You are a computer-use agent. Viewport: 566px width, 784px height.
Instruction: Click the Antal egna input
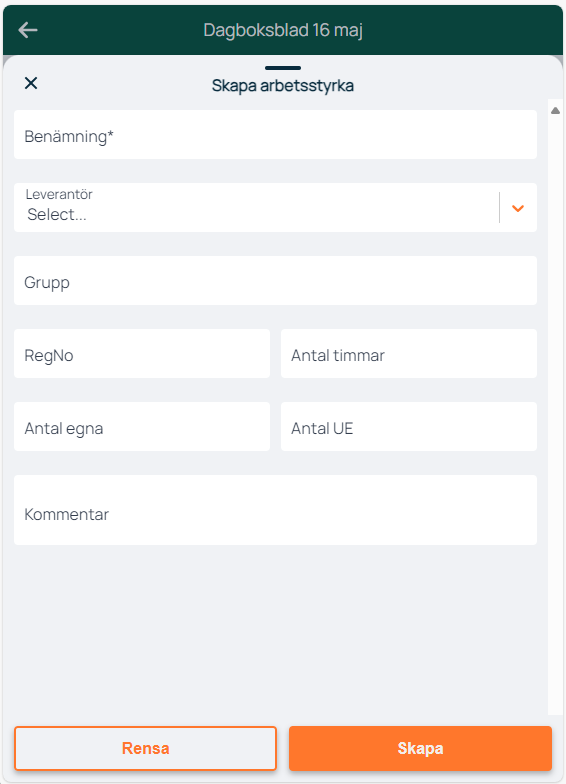(142, 426)
